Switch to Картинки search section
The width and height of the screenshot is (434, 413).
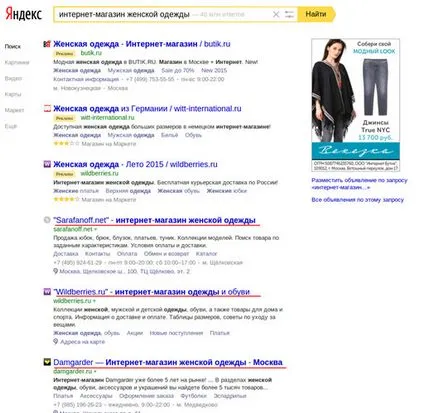click(17, 62)
